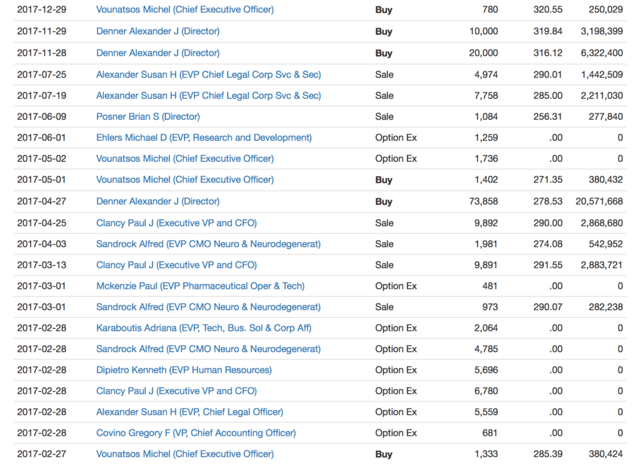Screen dimensions: 640x464
Task: Open Denner Alexander J link dated 2017-11-28
Action: (x=158, y=53)
